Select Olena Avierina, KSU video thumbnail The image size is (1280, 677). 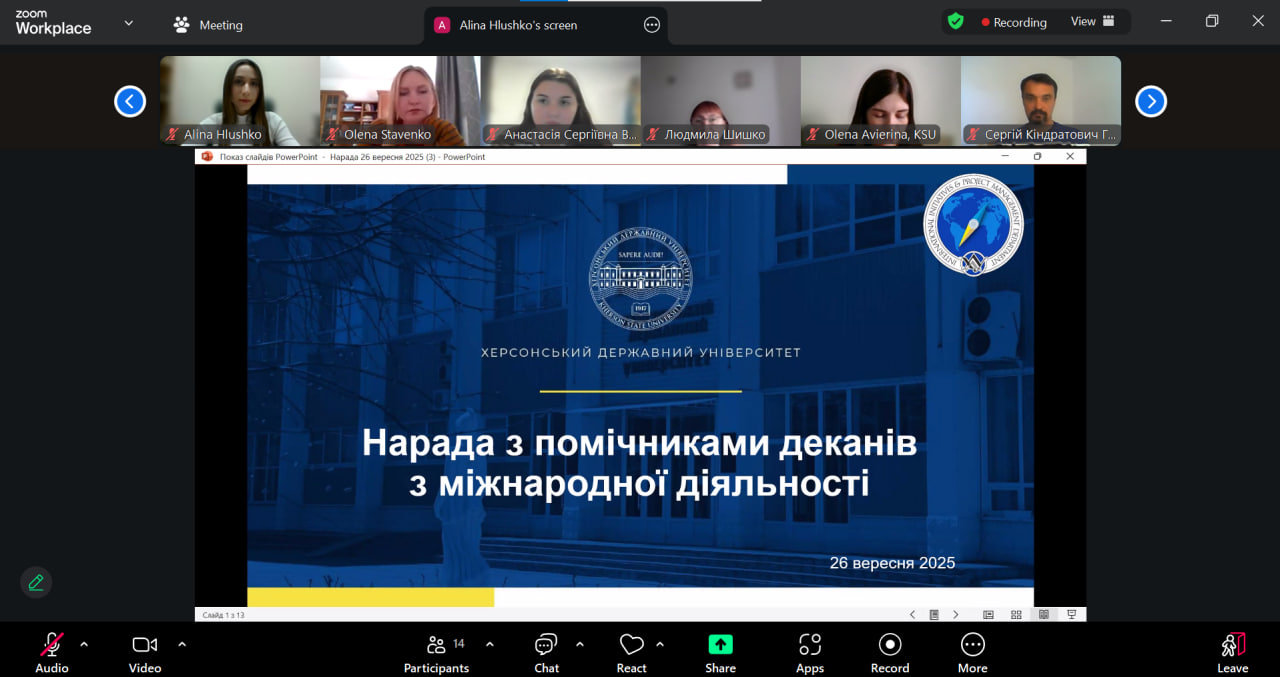click(880, 101)
